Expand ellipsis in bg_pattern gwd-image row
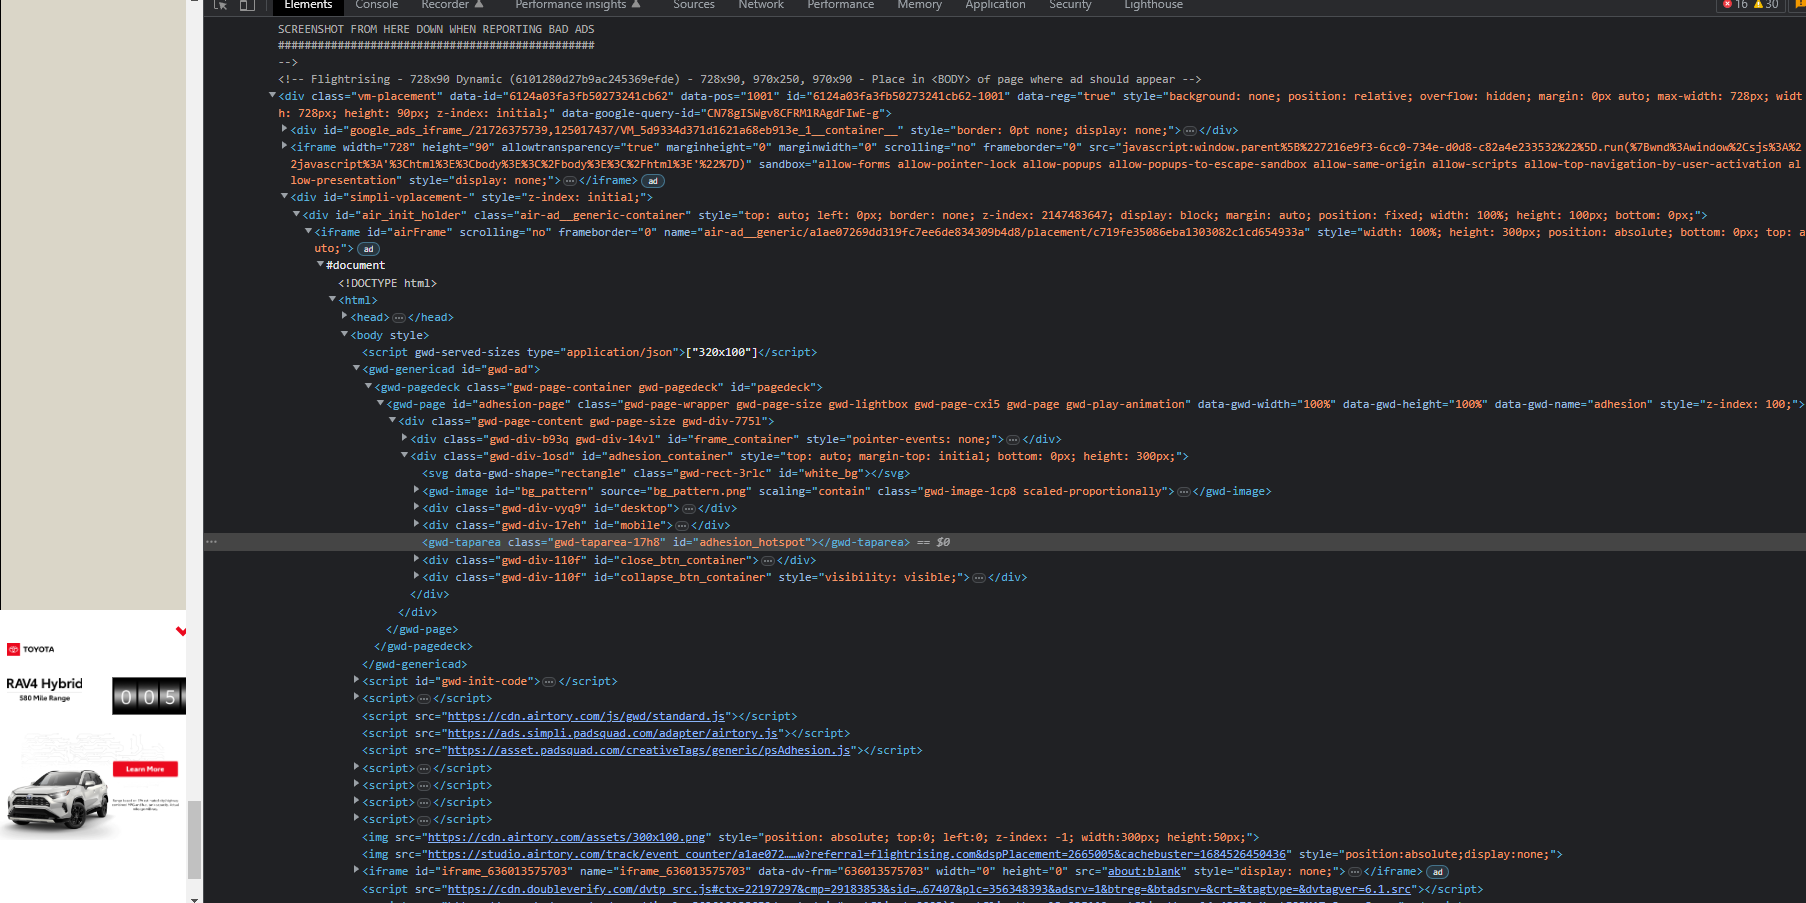 tap(1184, 492)
